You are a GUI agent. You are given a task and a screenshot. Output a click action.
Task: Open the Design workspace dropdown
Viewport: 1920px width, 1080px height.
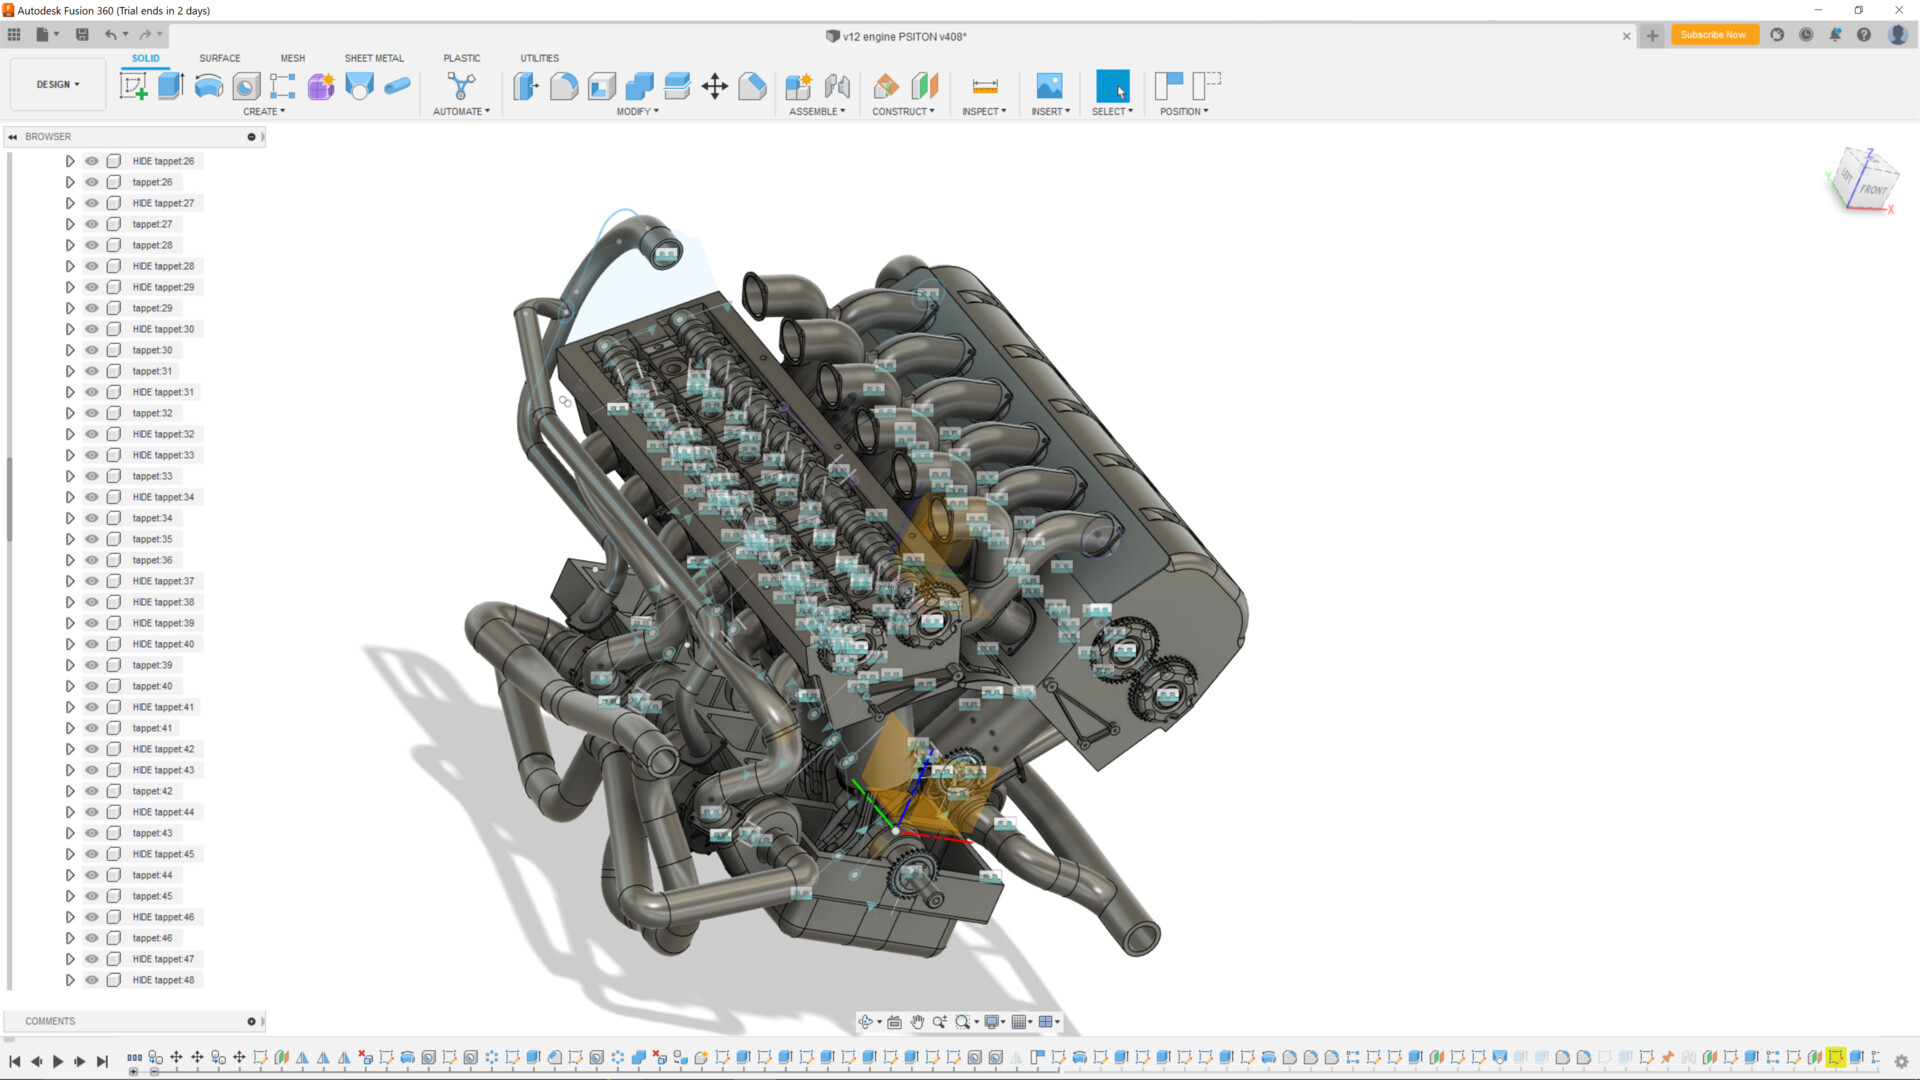tap(57, 84)
